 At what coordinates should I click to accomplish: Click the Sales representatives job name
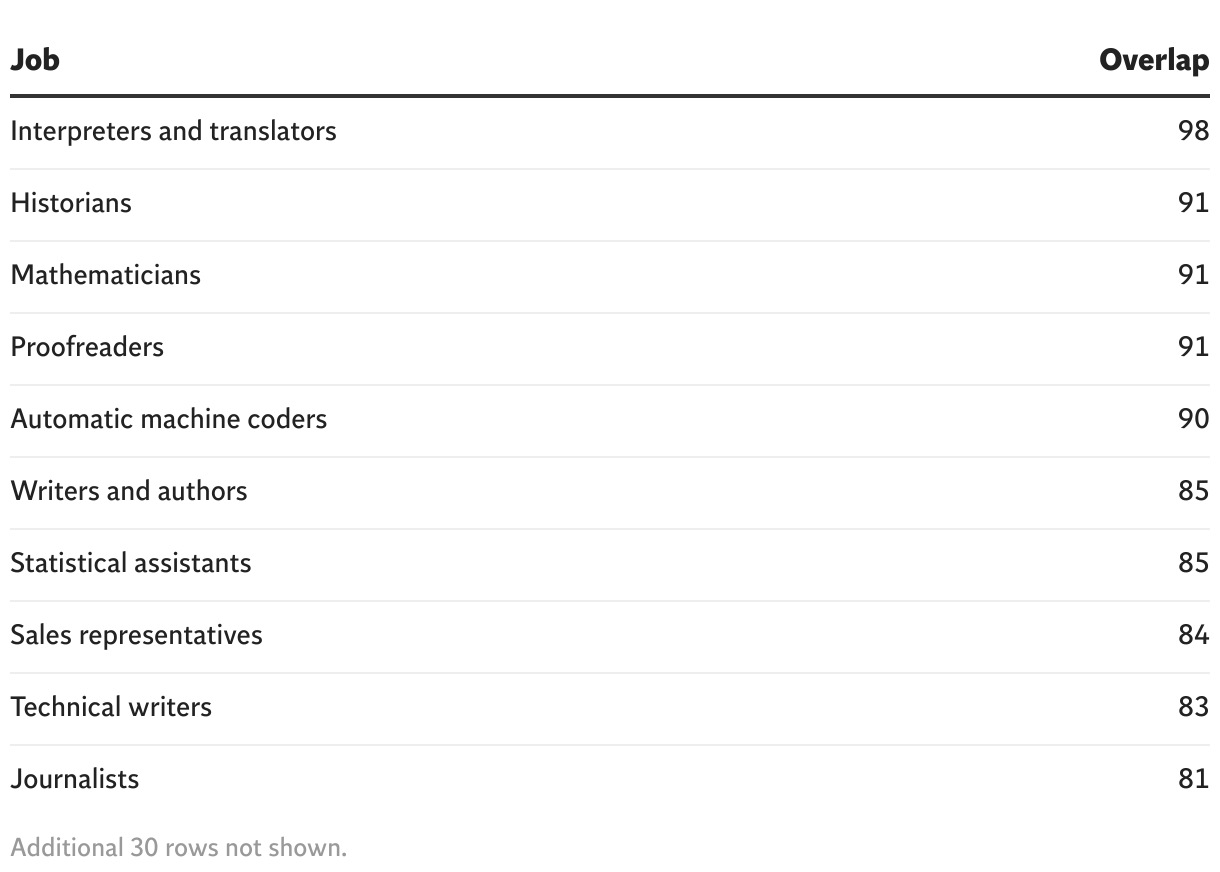point(136,635)
